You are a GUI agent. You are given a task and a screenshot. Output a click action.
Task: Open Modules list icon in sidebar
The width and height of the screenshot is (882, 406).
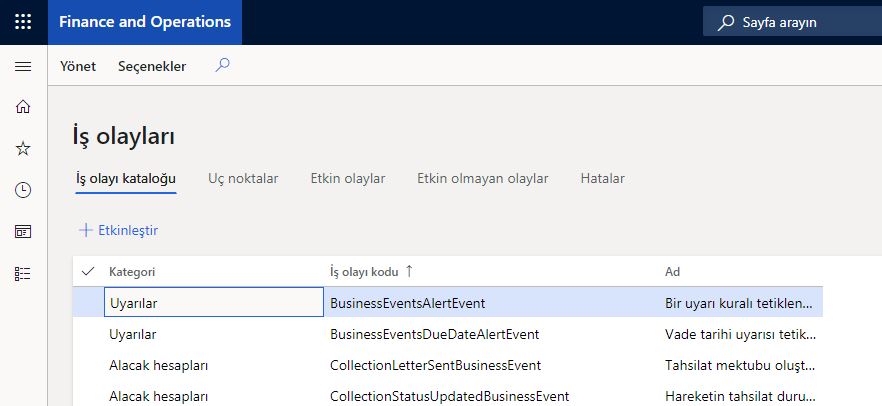(23, 274)
